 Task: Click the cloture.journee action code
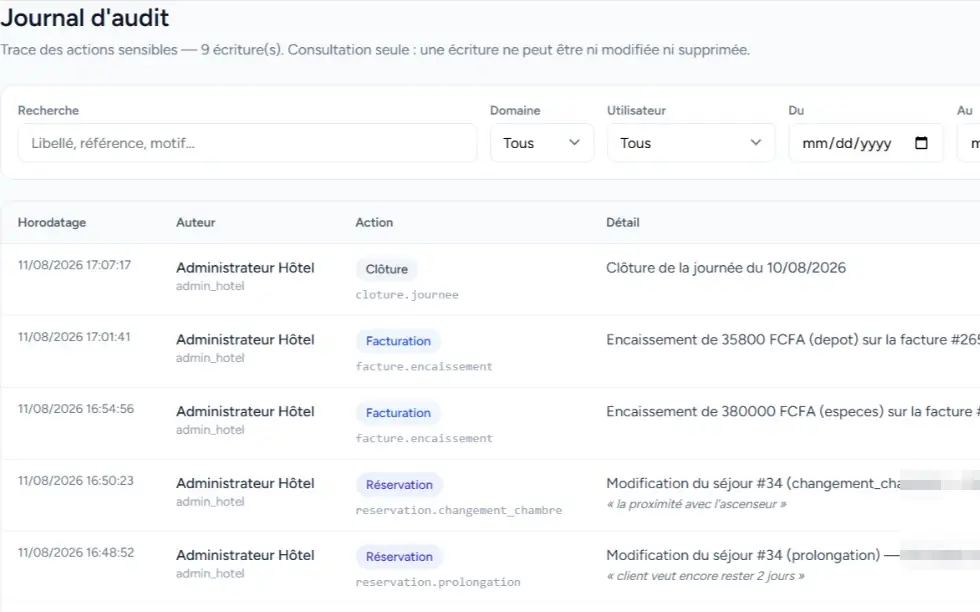click(x=407, y=294)
